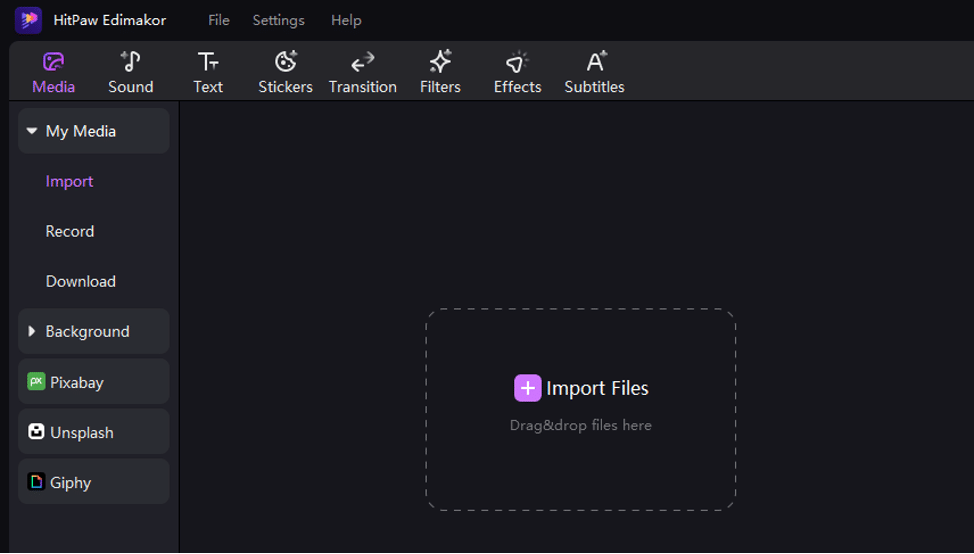Image resolution: width=974 pixels, height=554 pixels.
Task: Open the Filters panel icon
Action: [440, 62]
